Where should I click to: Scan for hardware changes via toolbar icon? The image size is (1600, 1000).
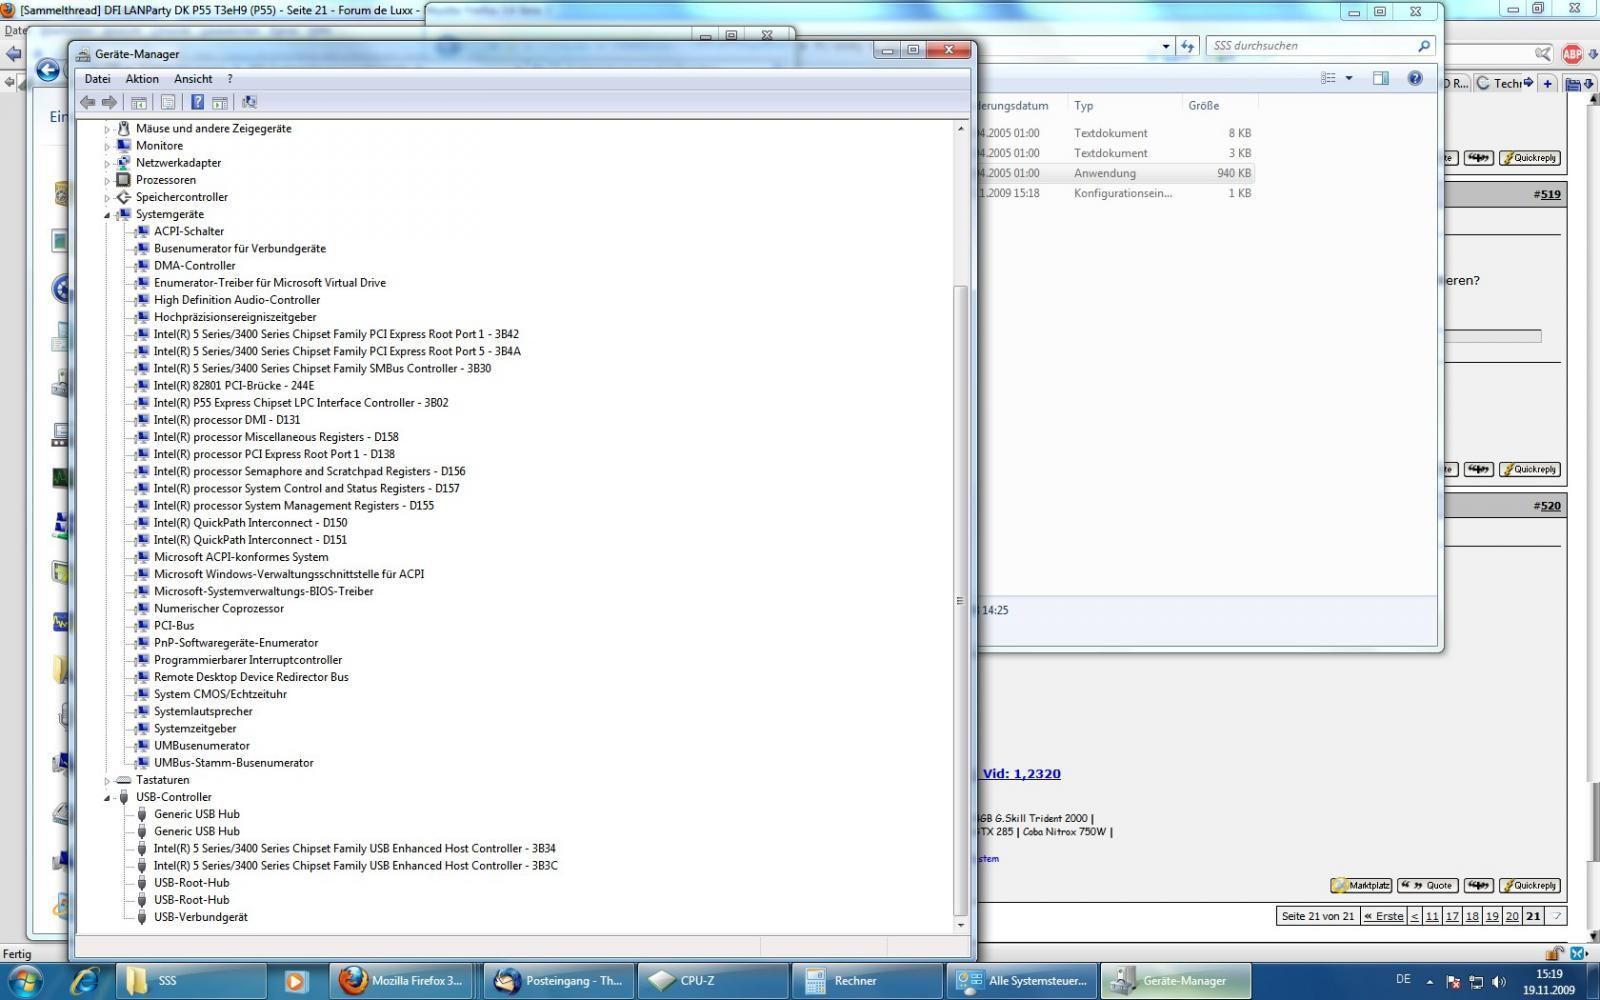[x=249, y=102]
